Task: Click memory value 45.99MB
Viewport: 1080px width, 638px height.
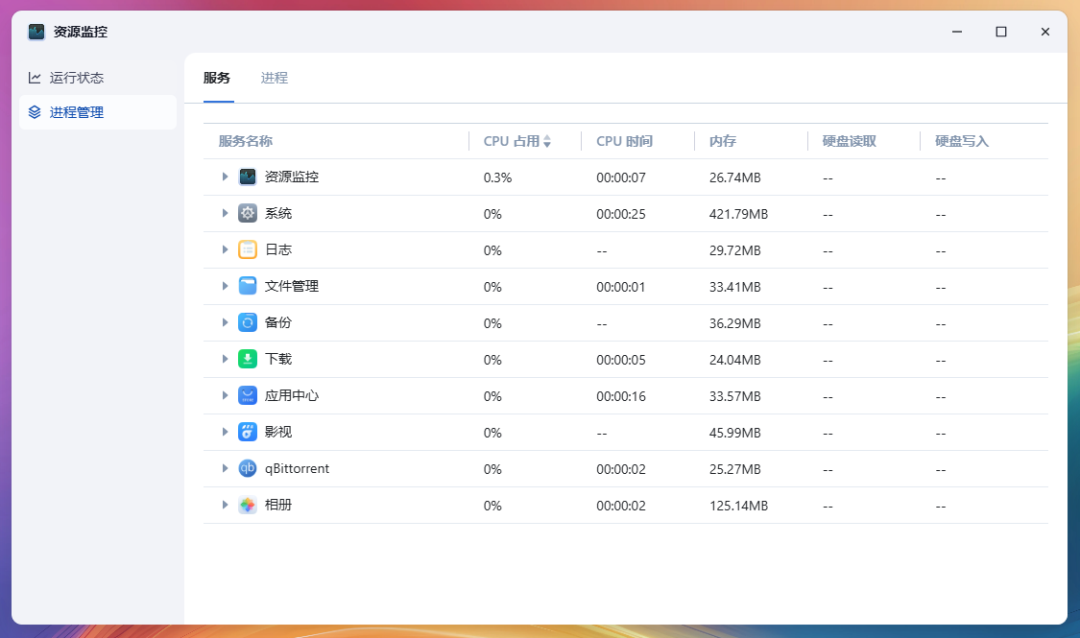Action: tap(735, 433)
